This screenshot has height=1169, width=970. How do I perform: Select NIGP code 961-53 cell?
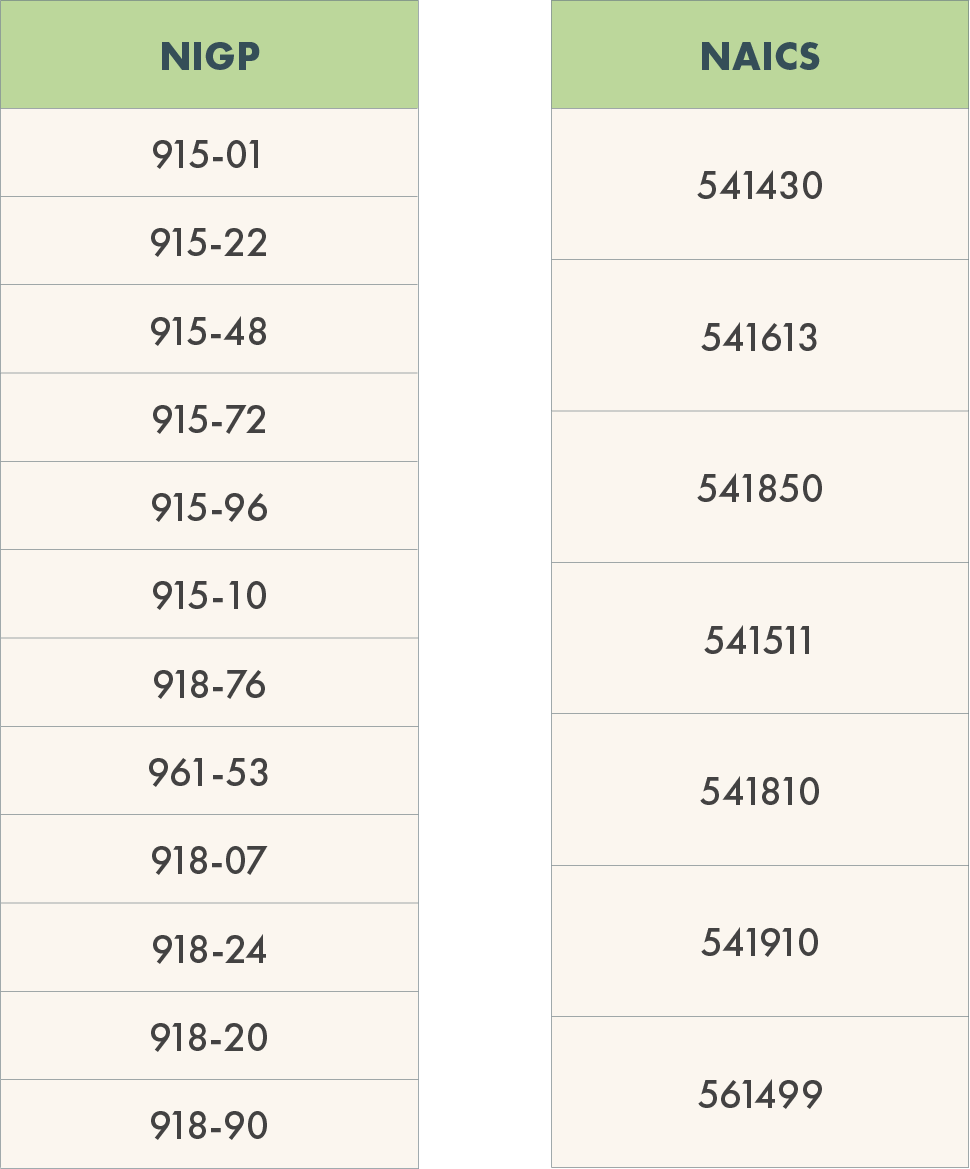(x=210, y=771)
